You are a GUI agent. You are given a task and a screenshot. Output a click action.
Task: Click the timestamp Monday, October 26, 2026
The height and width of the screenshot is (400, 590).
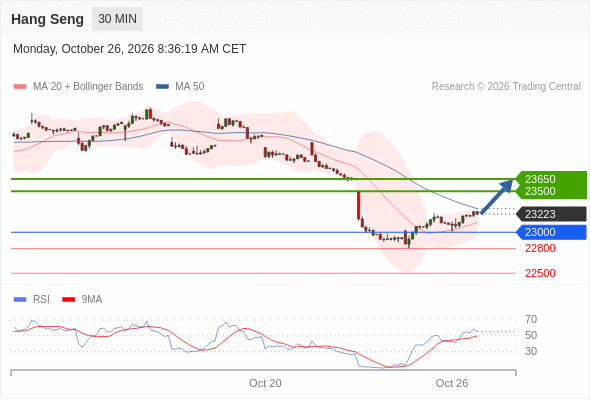[84, 49]
